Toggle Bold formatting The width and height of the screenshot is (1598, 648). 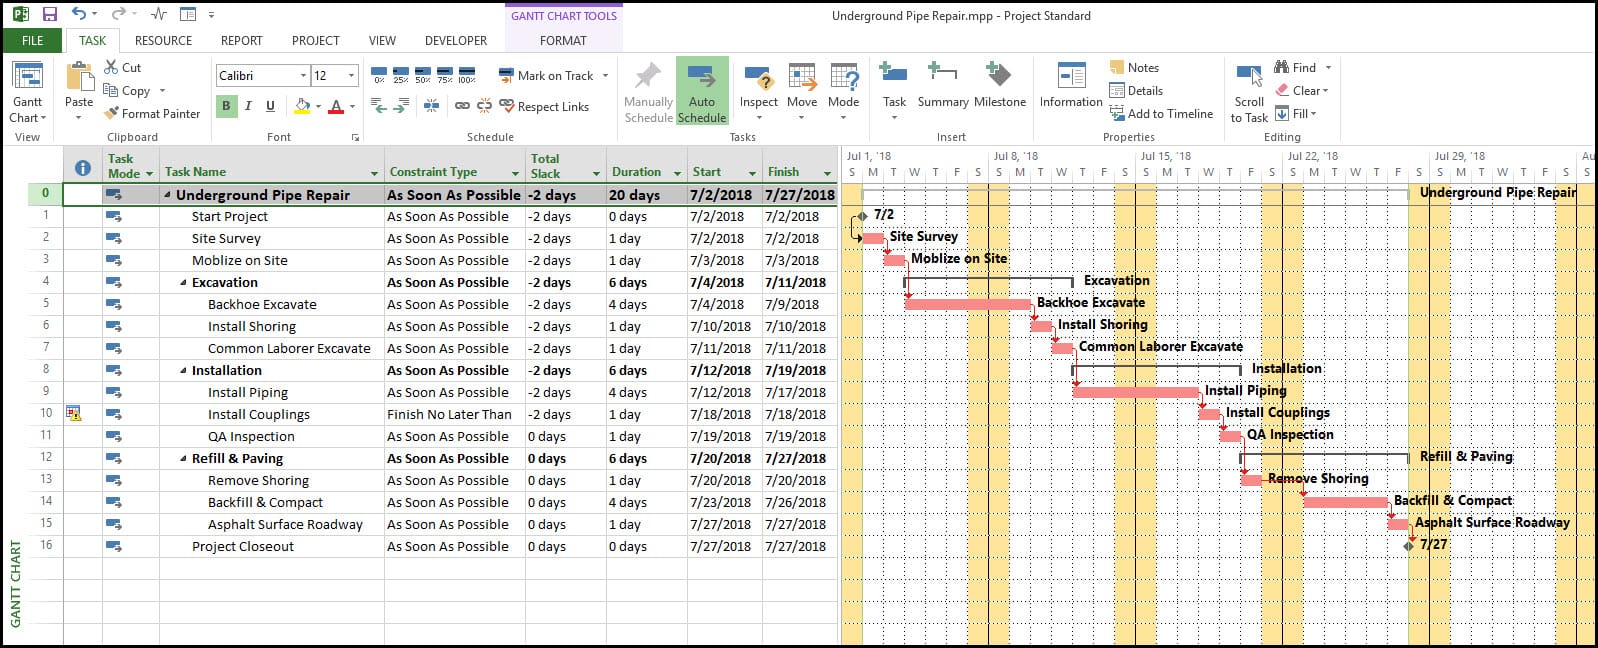(x=226, y=106)
